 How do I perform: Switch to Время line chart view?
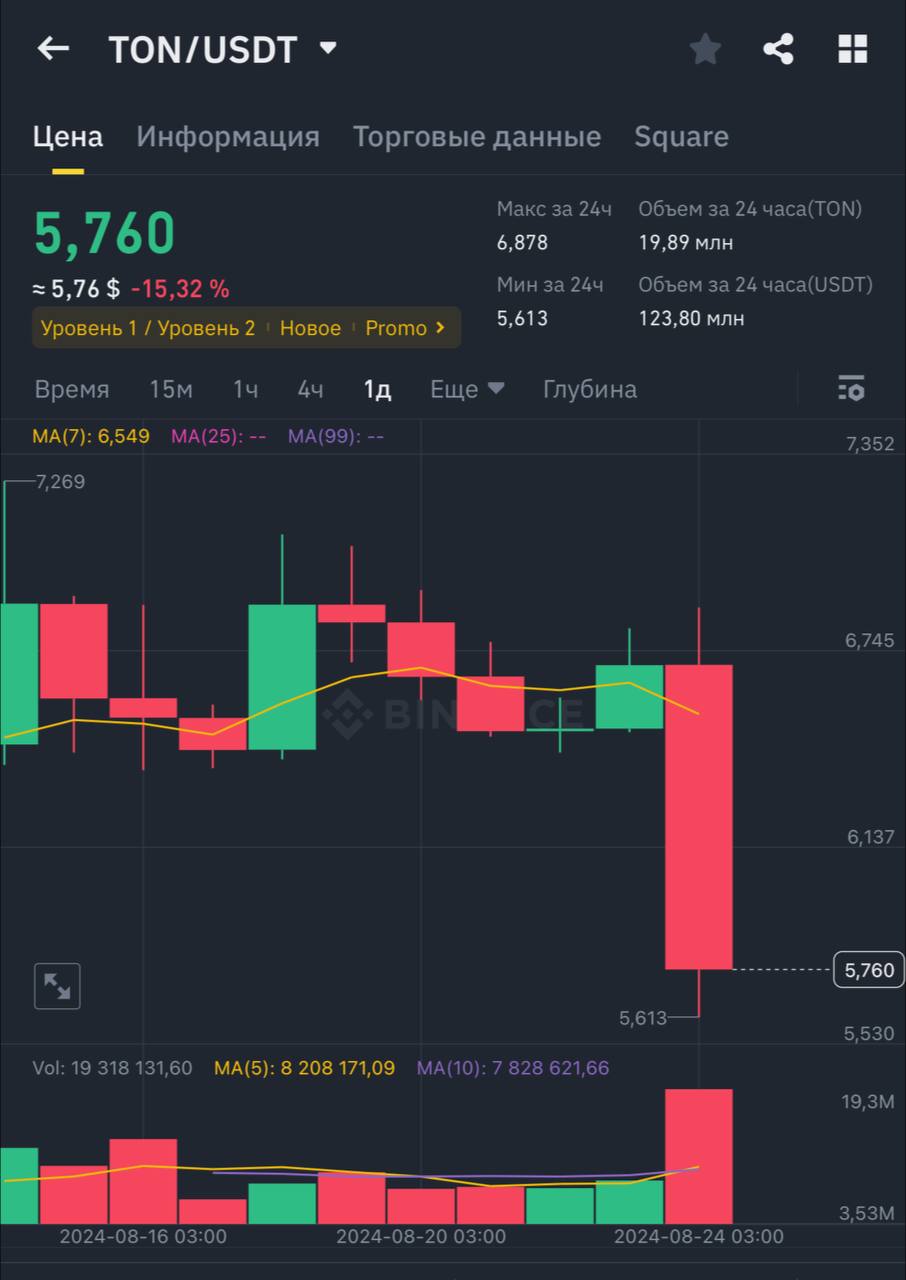(x=72, y=389)
